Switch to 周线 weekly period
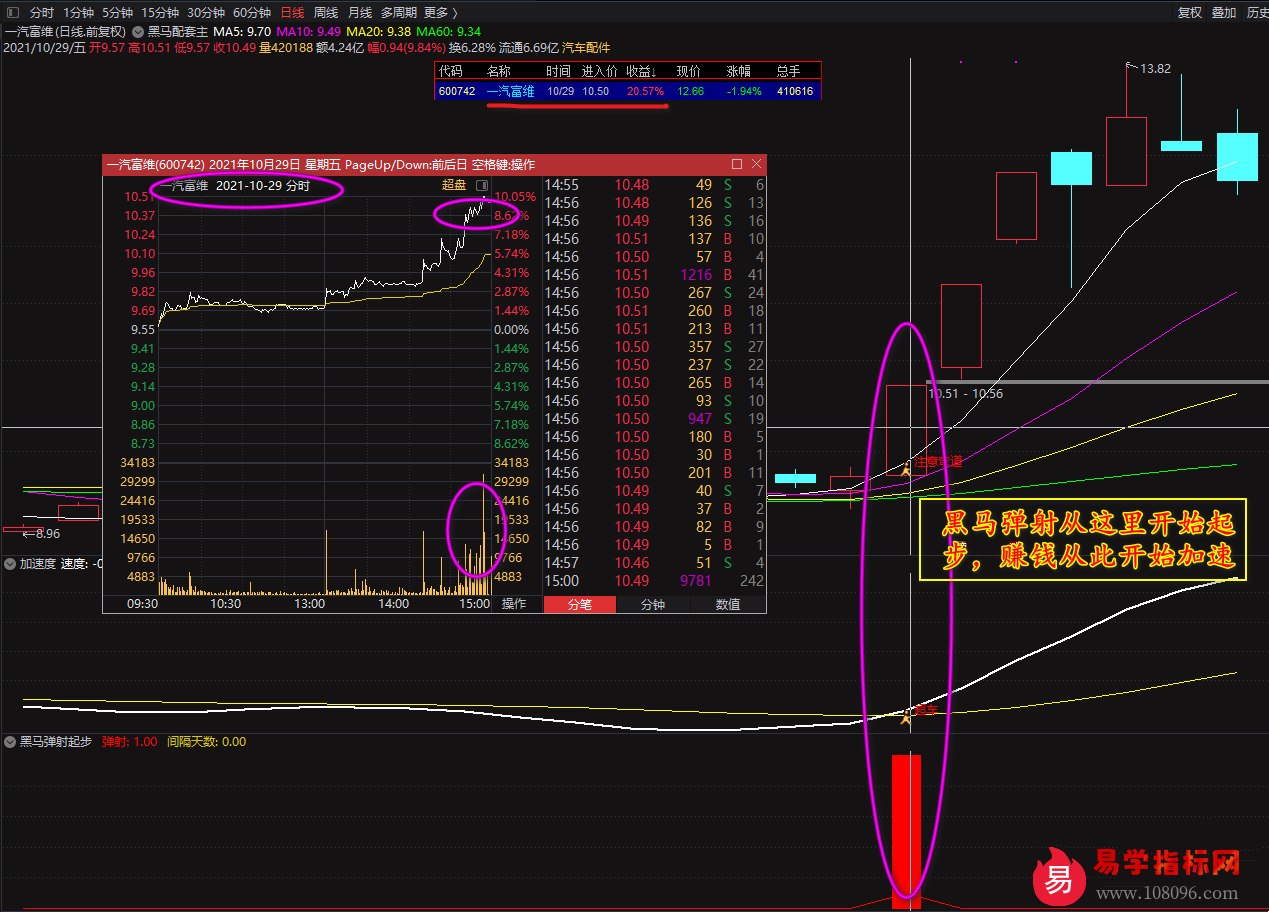 326,13
